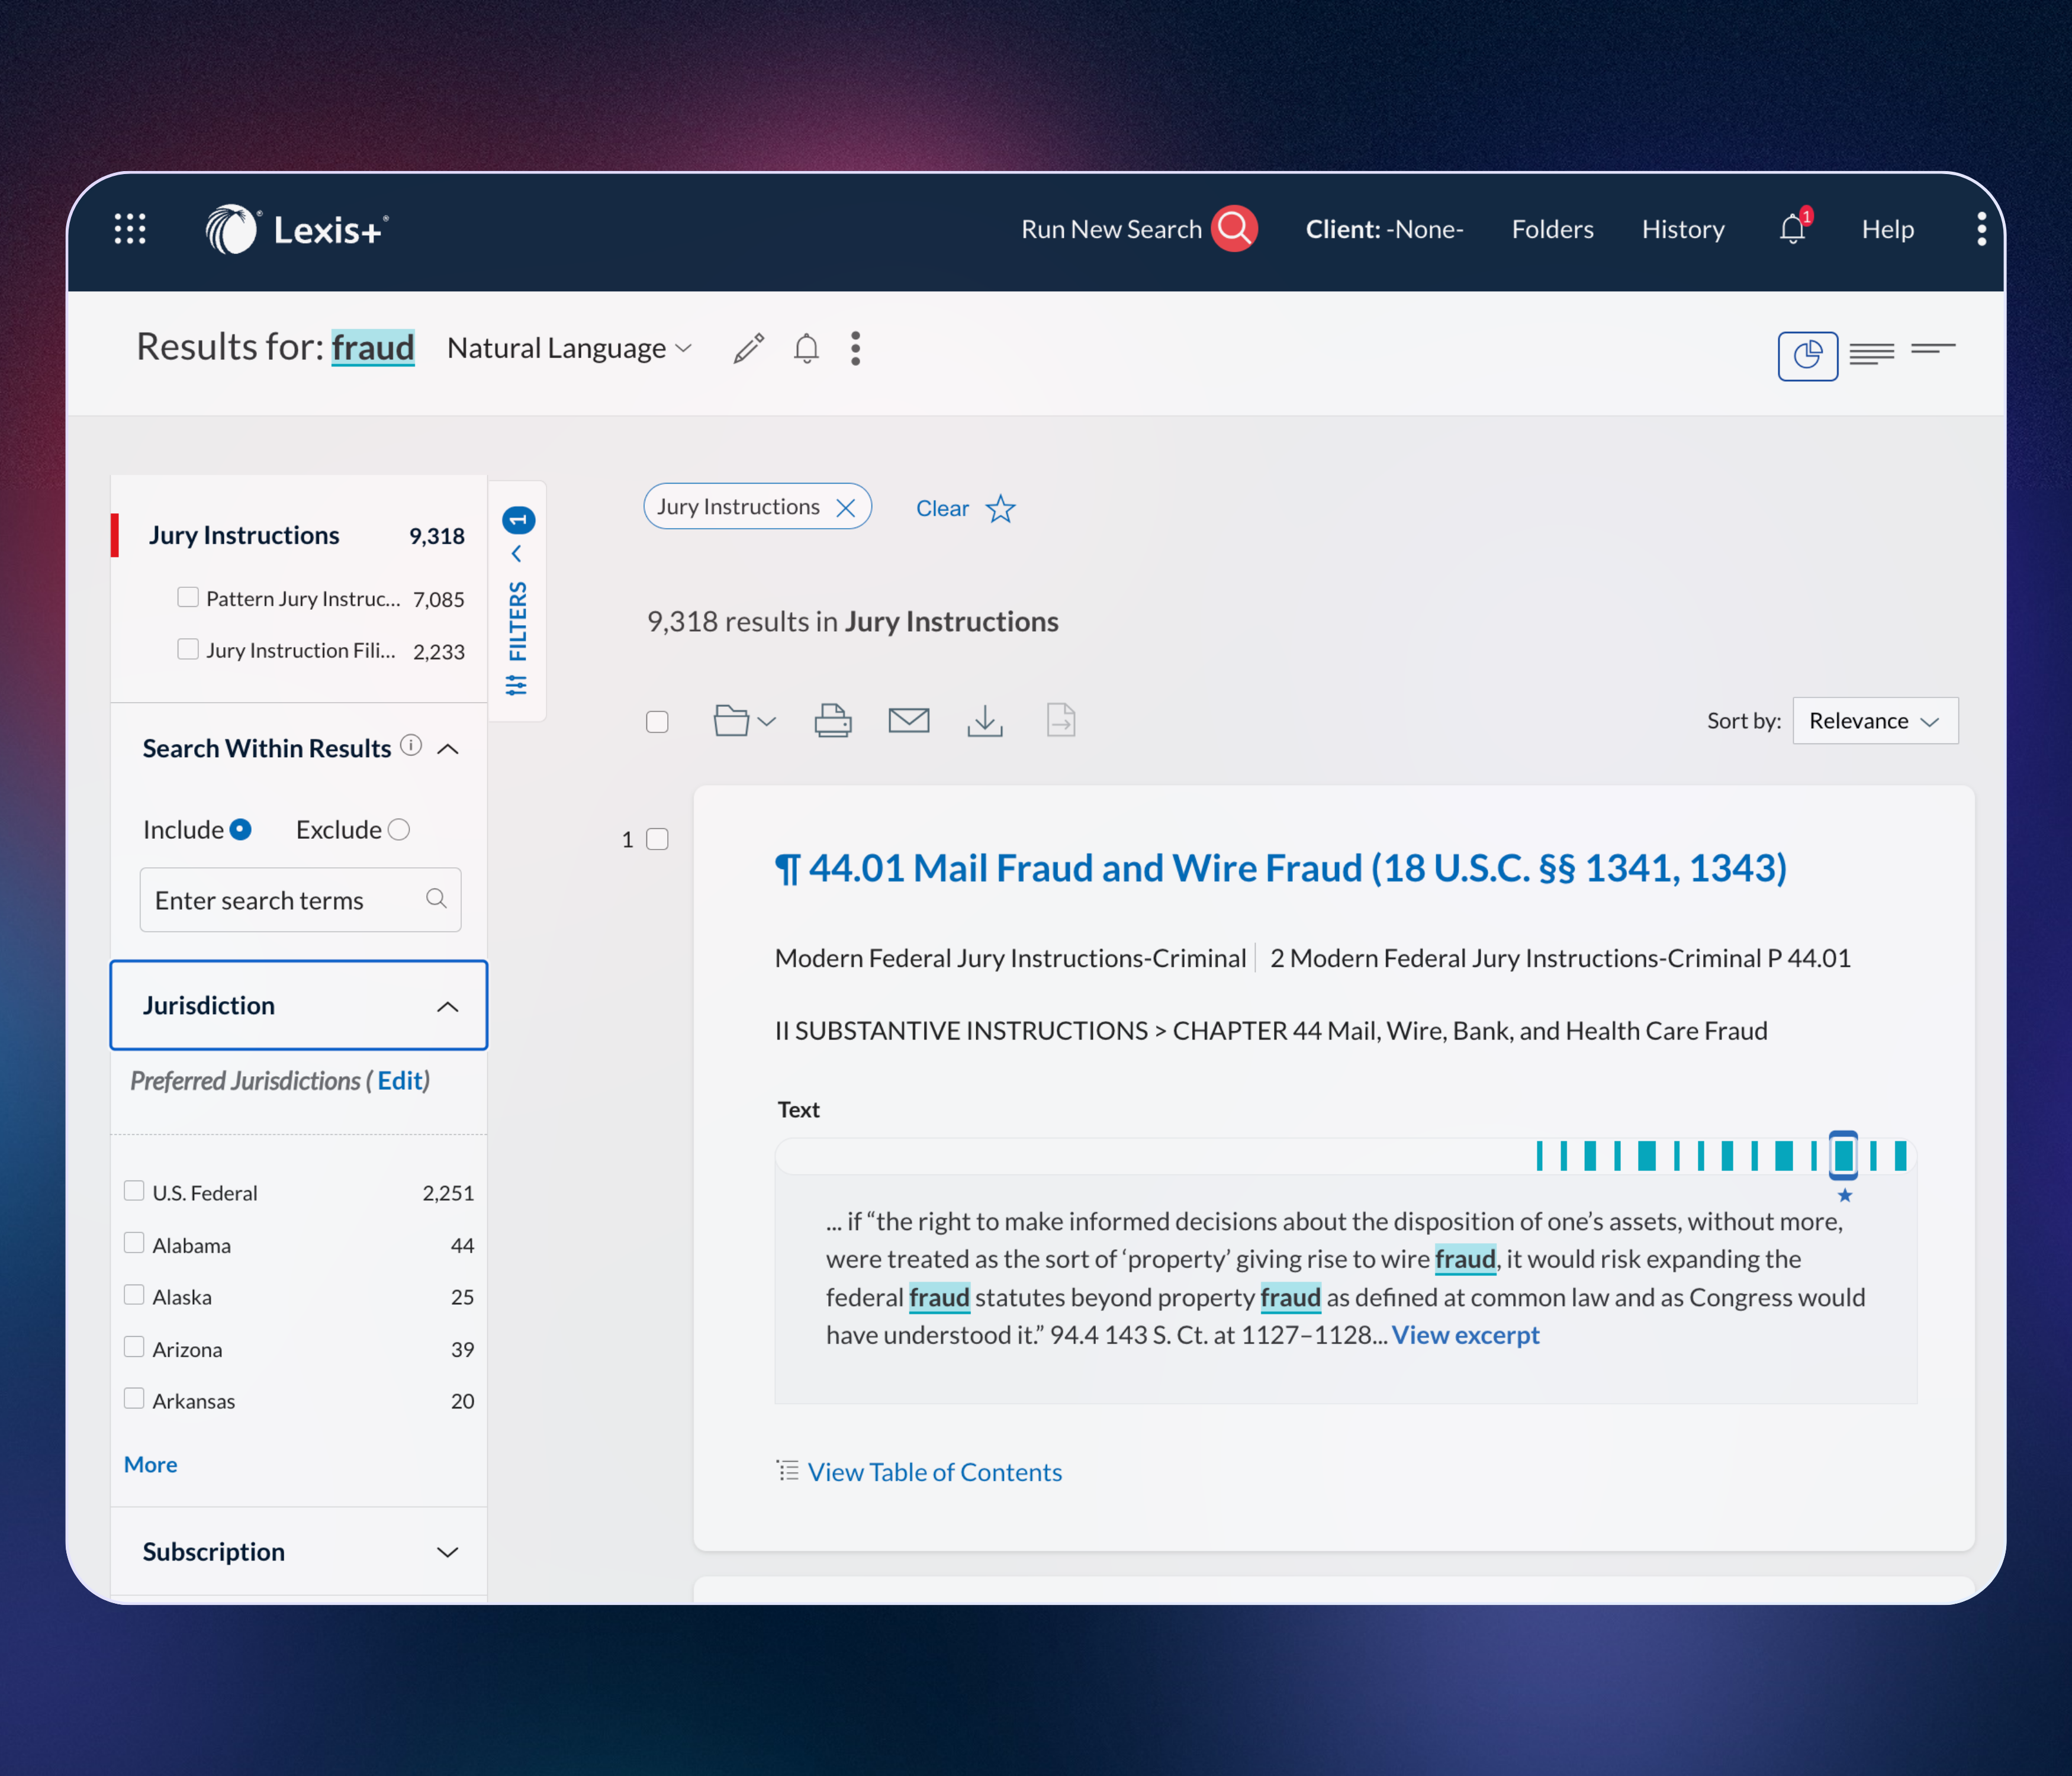Check Jury Instruction Filings checkbox
This screenshot has width=2072, height=1776.
tap(187, 649)
